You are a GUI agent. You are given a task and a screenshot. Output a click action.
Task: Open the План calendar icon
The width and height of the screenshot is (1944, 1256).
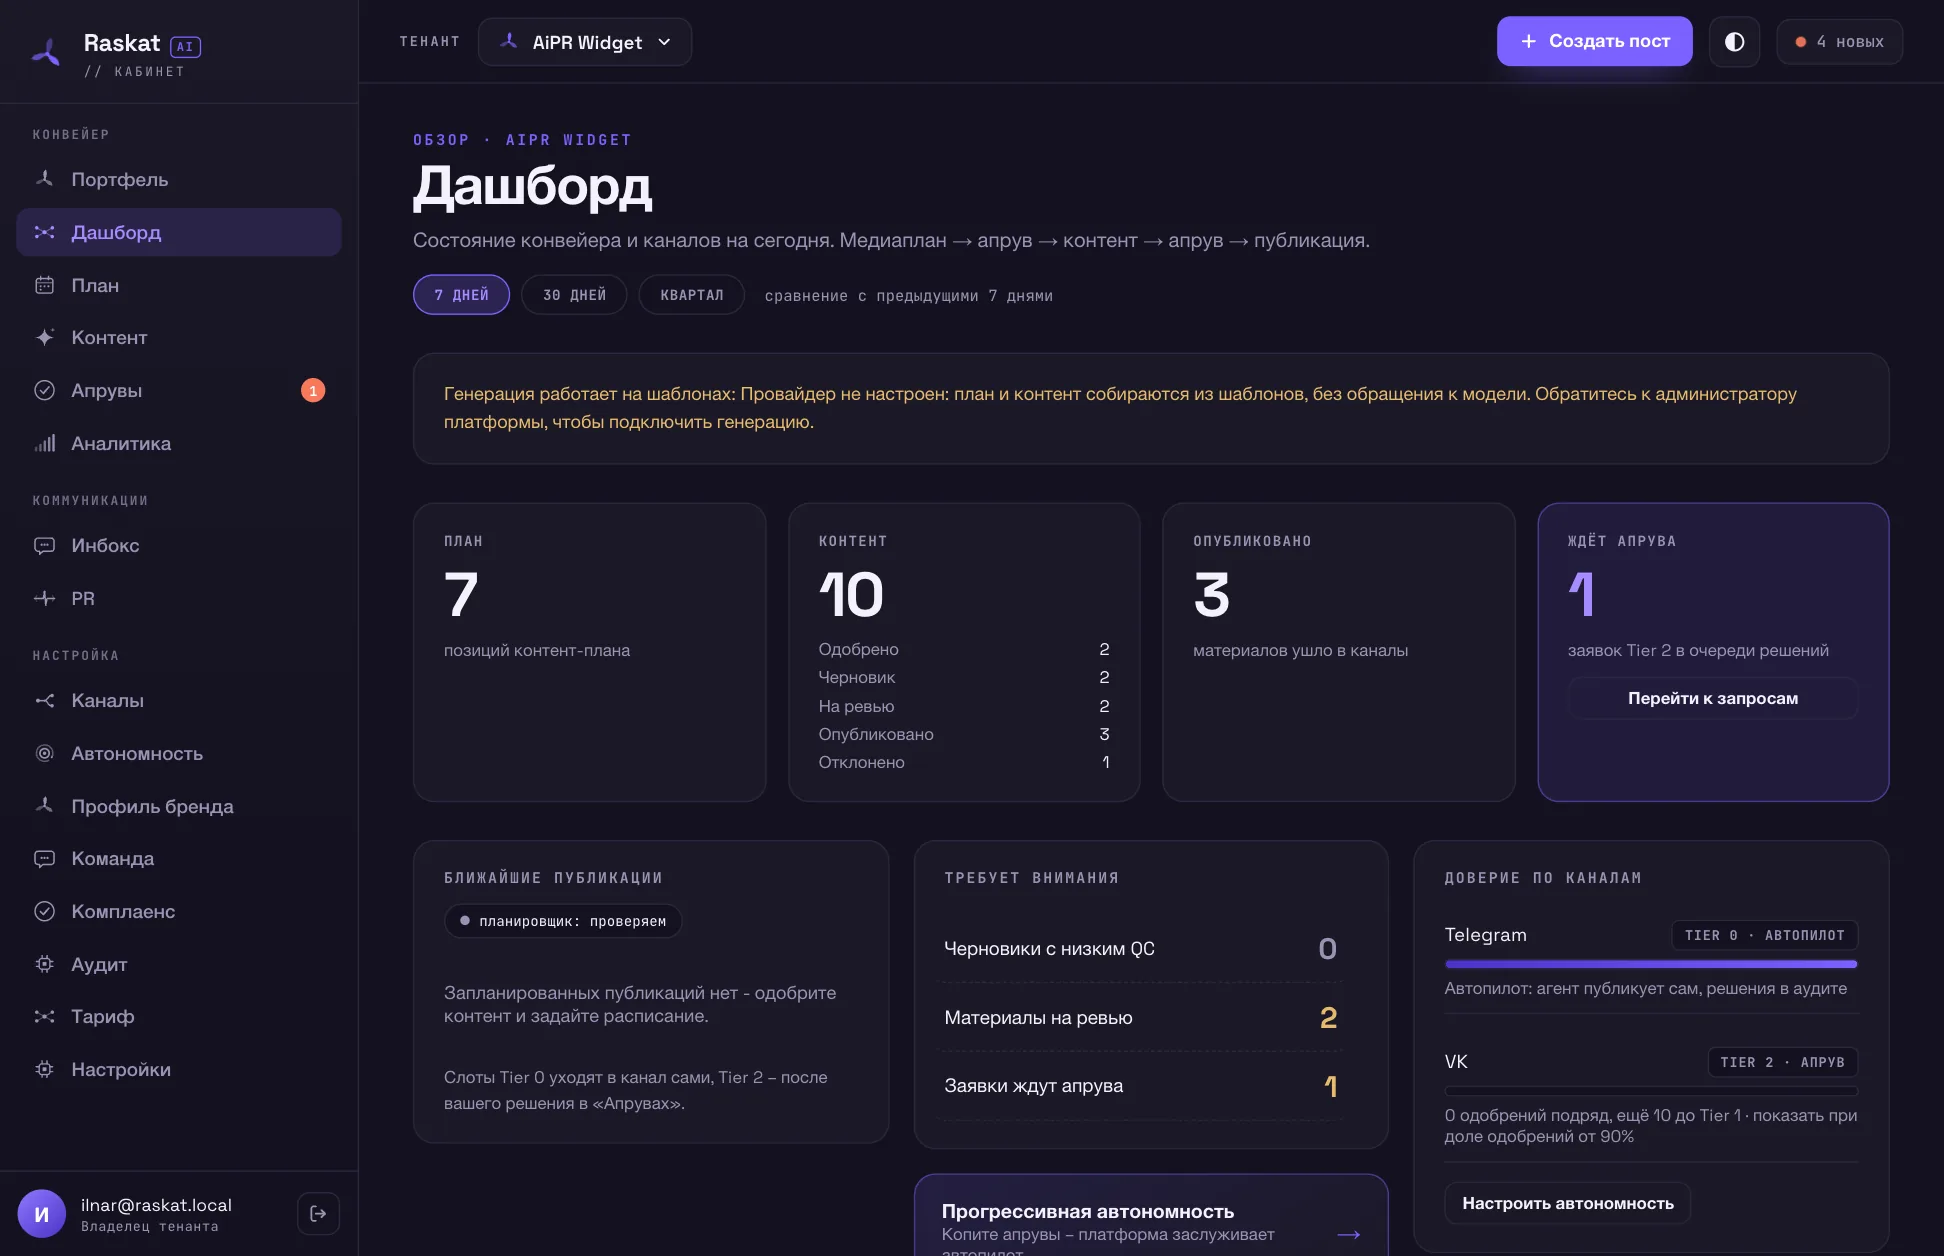click(44, 285)
